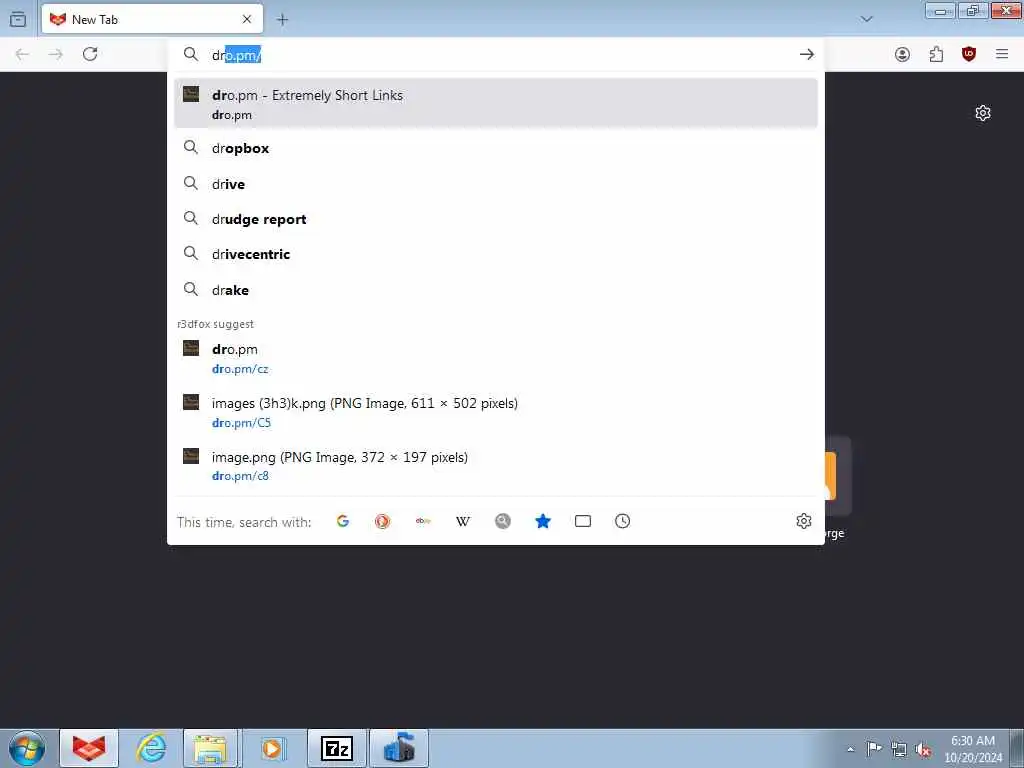Go back with the back arrow
Image resolution: width=1024 pixels, height=768 pixels.
coord(22,54)
